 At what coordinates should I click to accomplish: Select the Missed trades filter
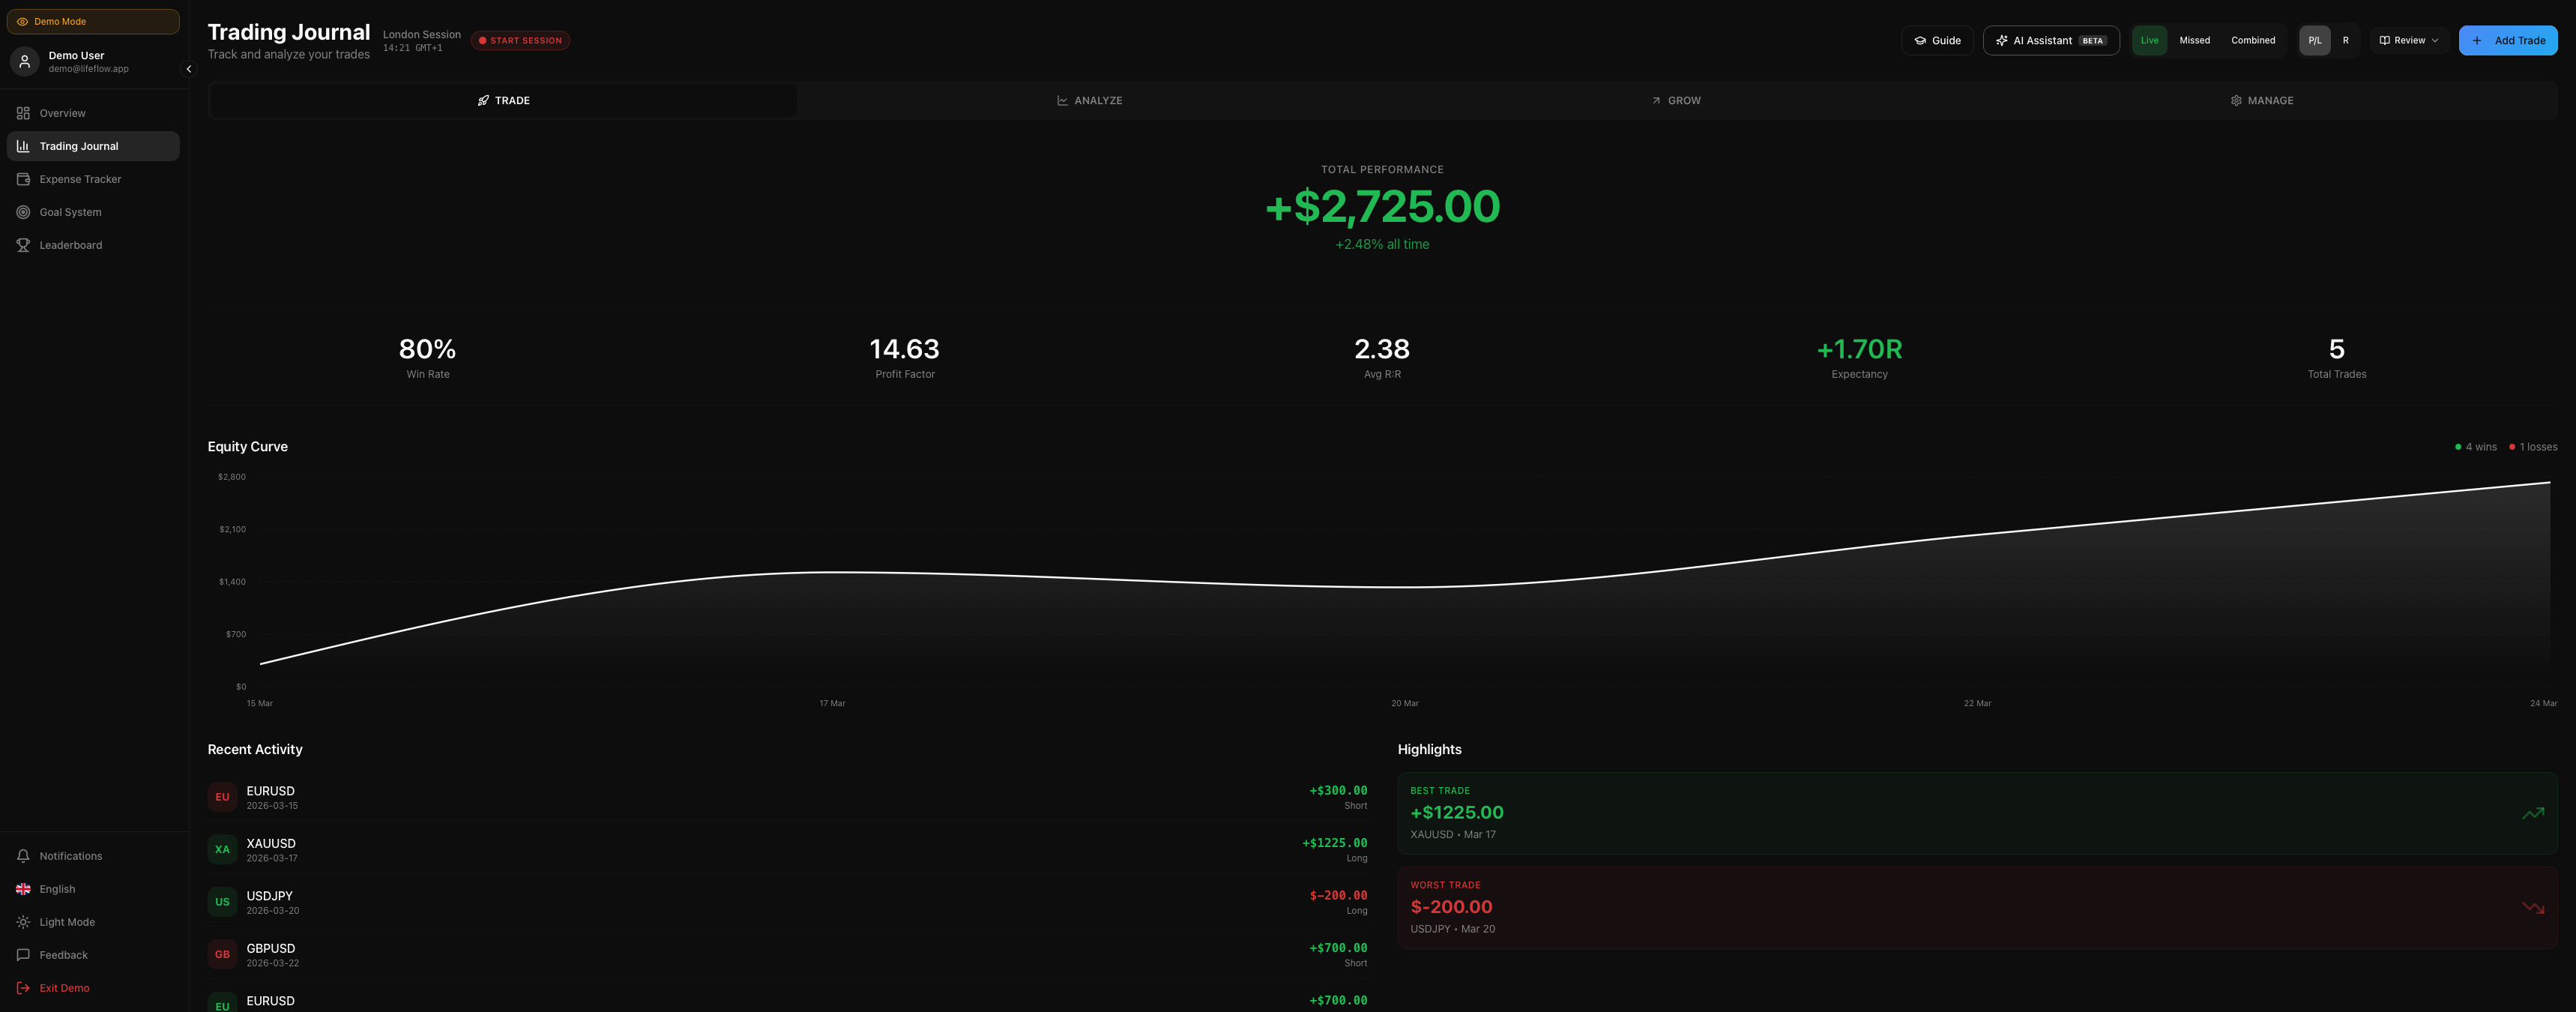pyautogui.click(x=2194, y=41)
